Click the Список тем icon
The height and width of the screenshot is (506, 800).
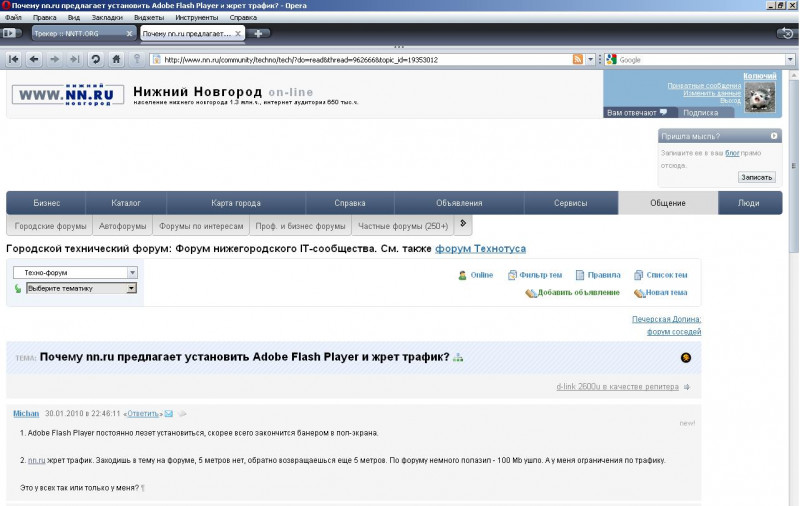638,275
